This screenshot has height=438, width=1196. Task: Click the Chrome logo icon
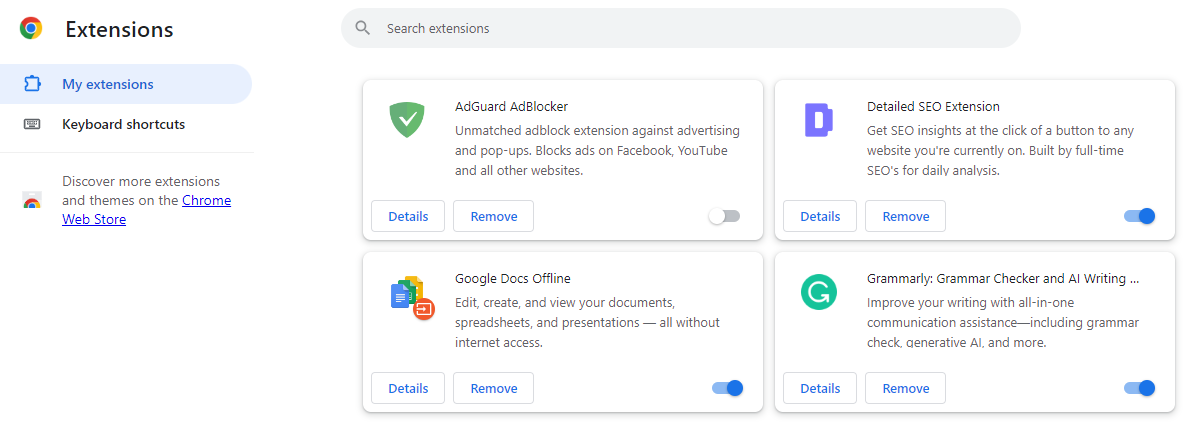31,29
